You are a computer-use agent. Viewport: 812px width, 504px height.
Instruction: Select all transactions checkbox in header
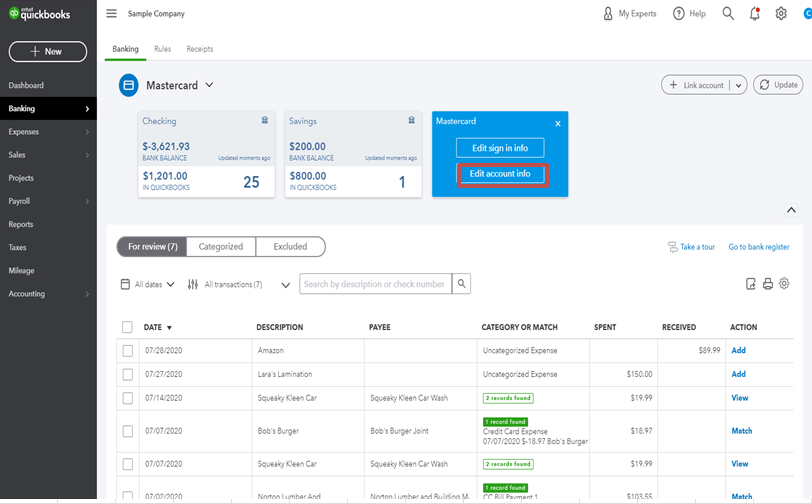[x=127, y=327]
